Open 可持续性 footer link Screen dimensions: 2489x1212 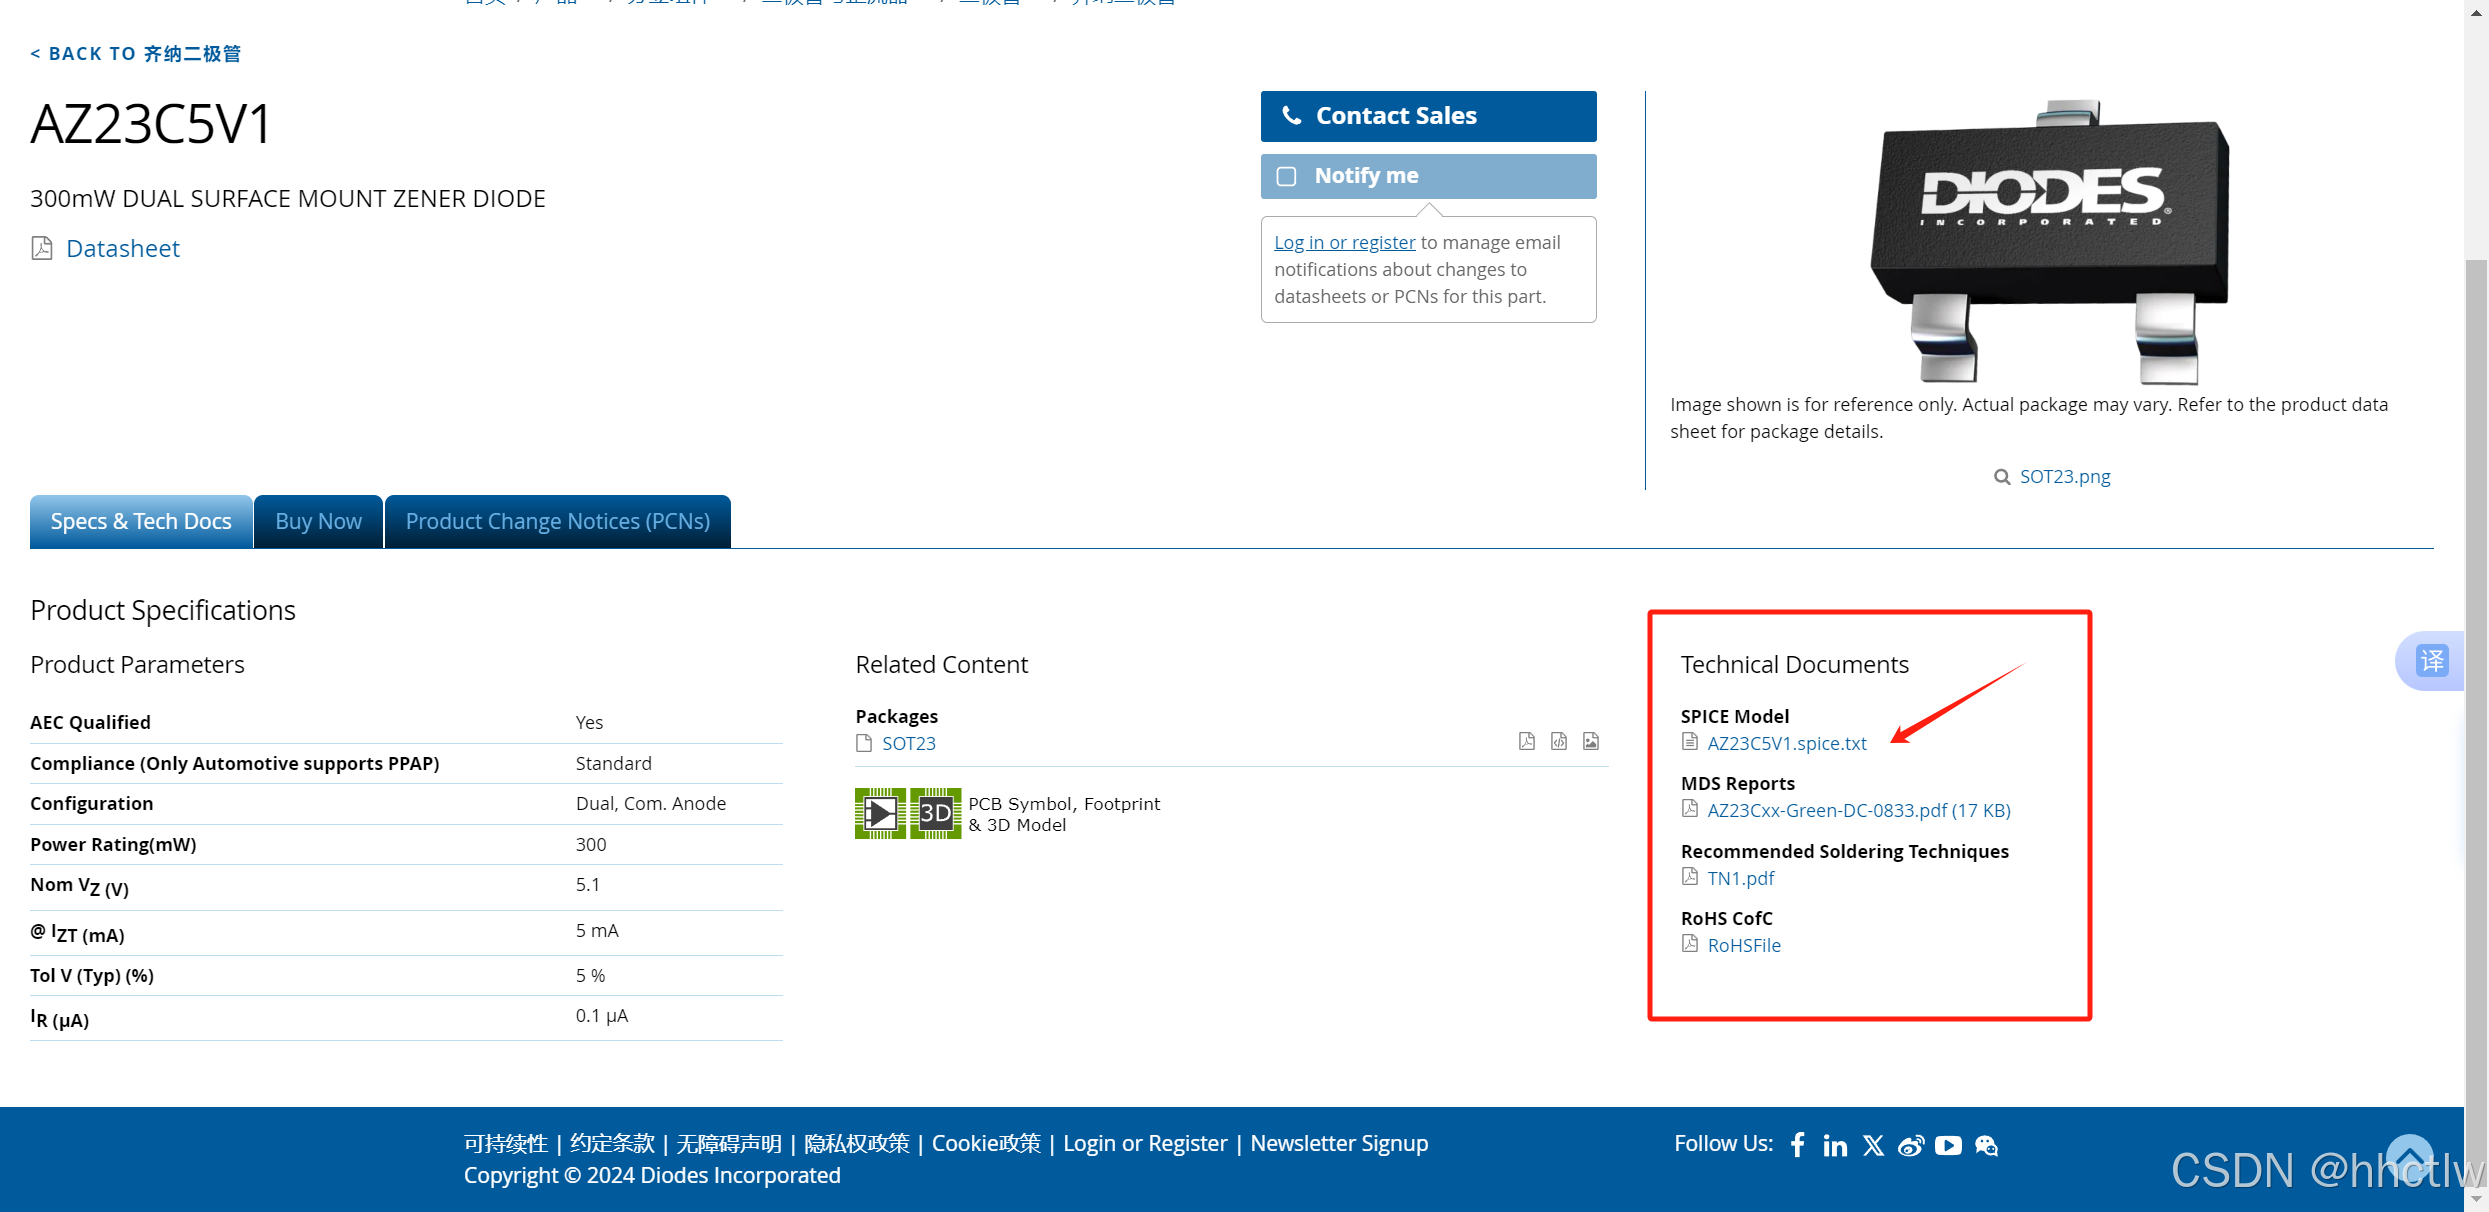click(506, 1143)
